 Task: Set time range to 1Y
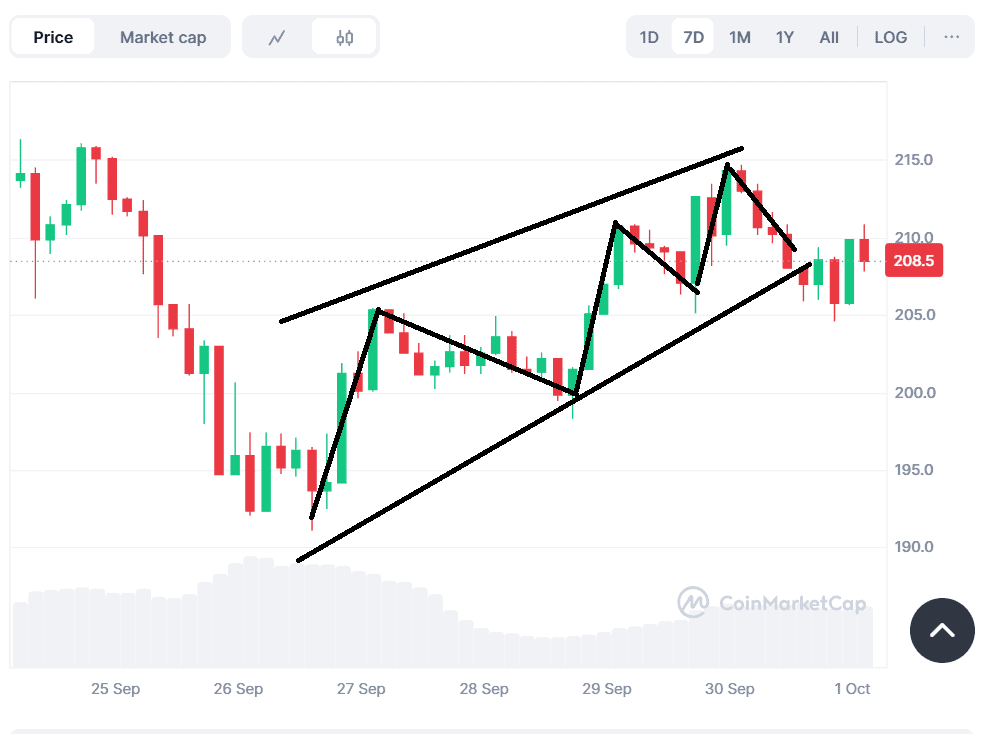coord(785,38)
